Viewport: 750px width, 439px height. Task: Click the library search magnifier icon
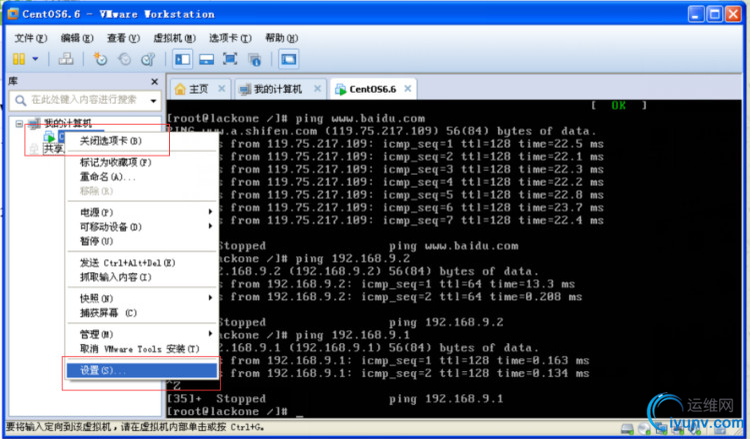point(20,100)
